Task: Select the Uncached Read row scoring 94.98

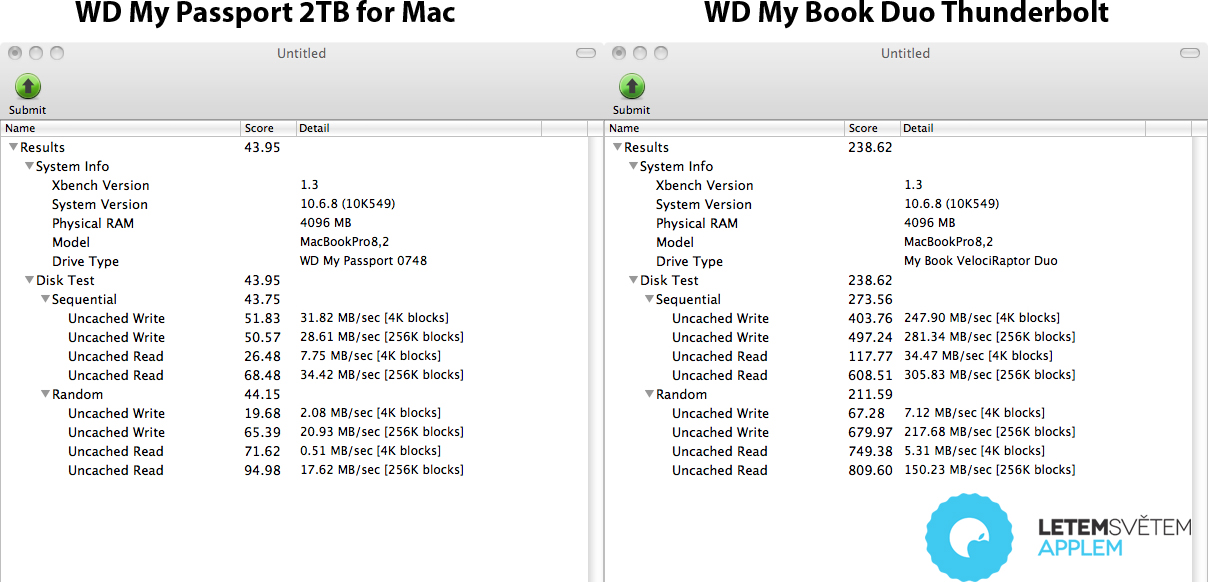Action: (x=295, y=470)
